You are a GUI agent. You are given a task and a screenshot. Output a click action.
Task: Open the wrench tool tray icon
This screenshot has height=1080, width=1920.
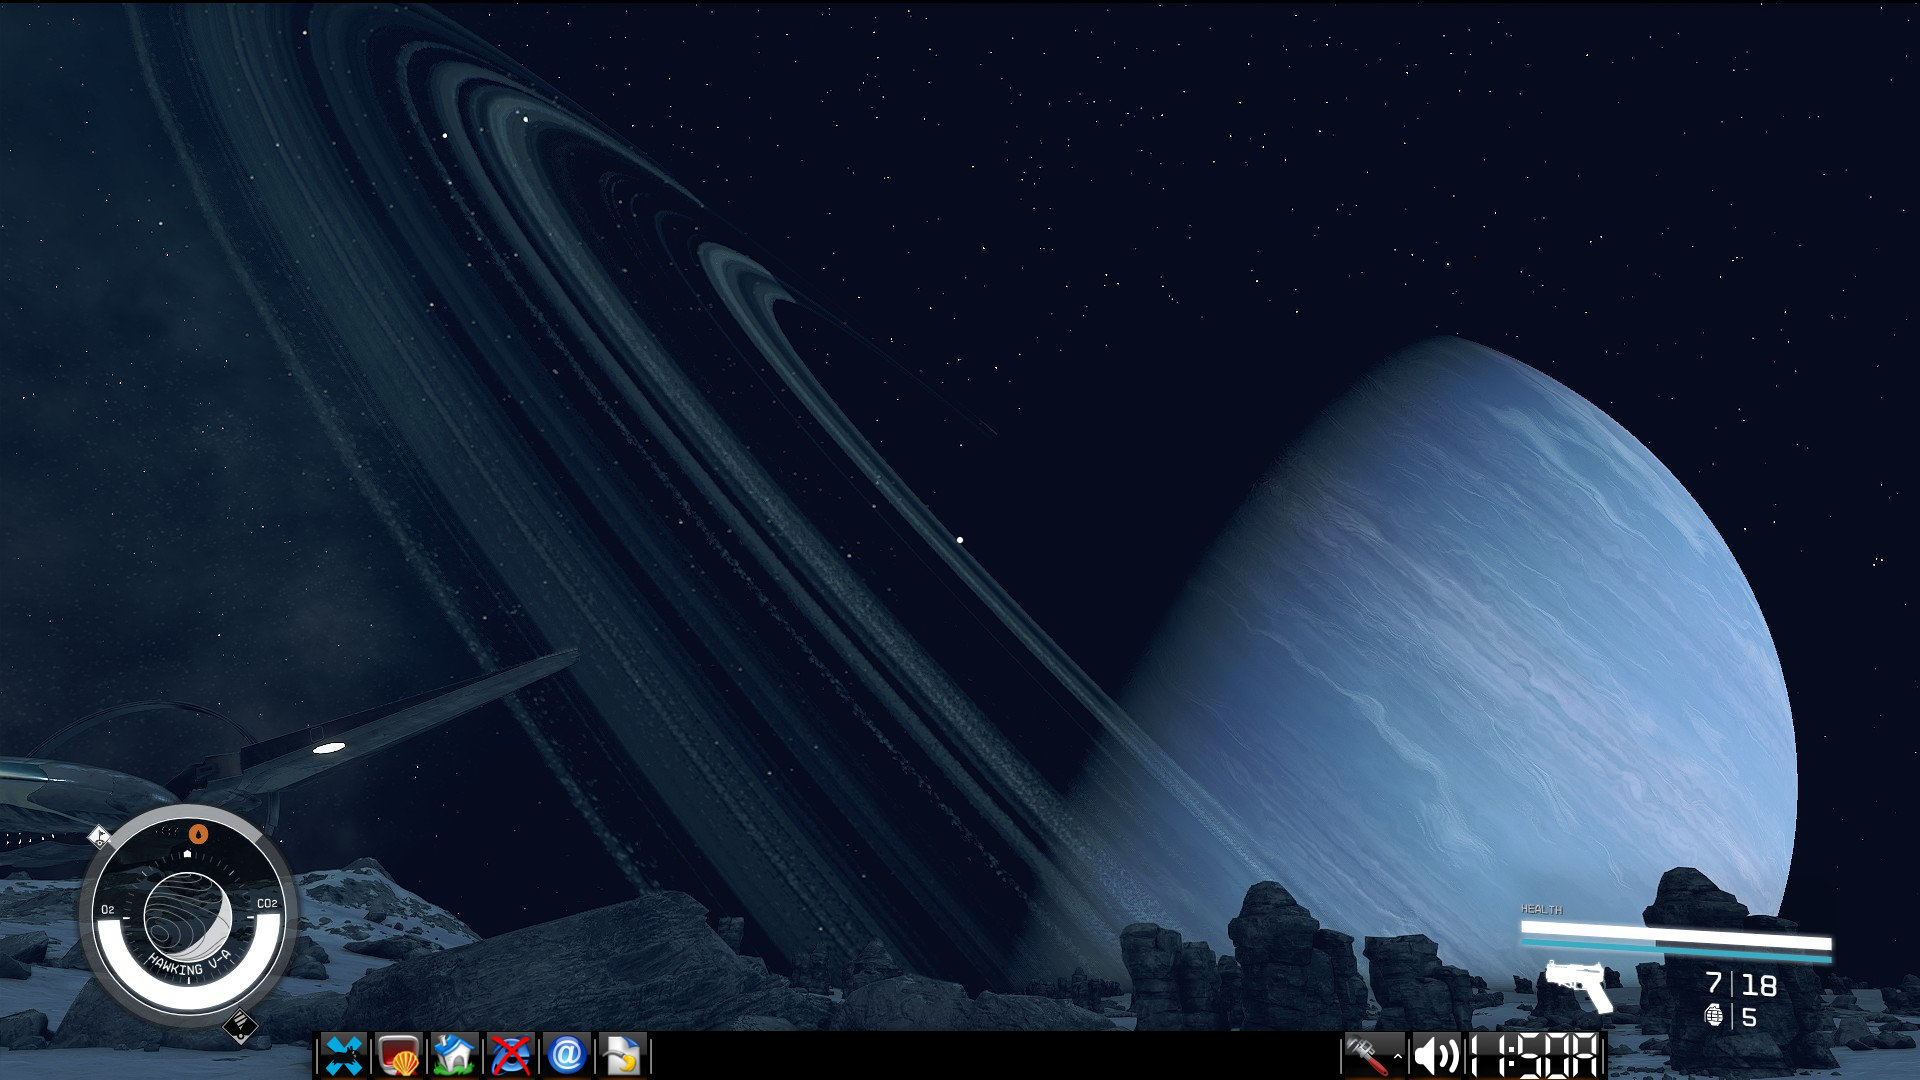click(x=1366, y=1055)
